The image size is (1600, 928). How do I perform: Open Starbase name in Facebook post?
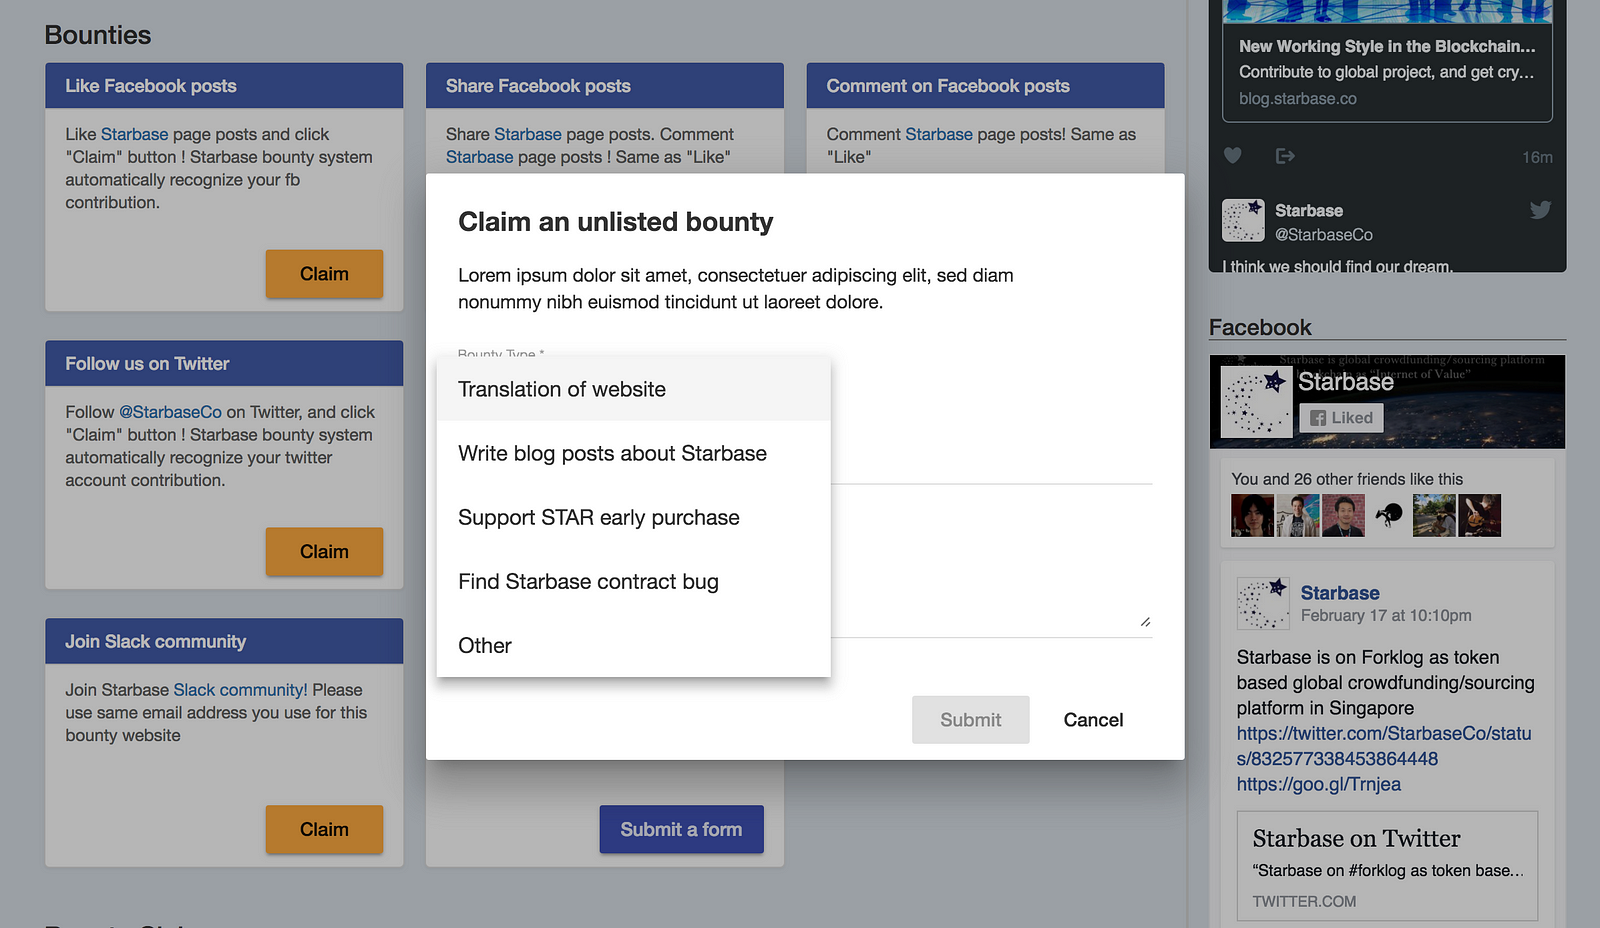[1340, 593]
